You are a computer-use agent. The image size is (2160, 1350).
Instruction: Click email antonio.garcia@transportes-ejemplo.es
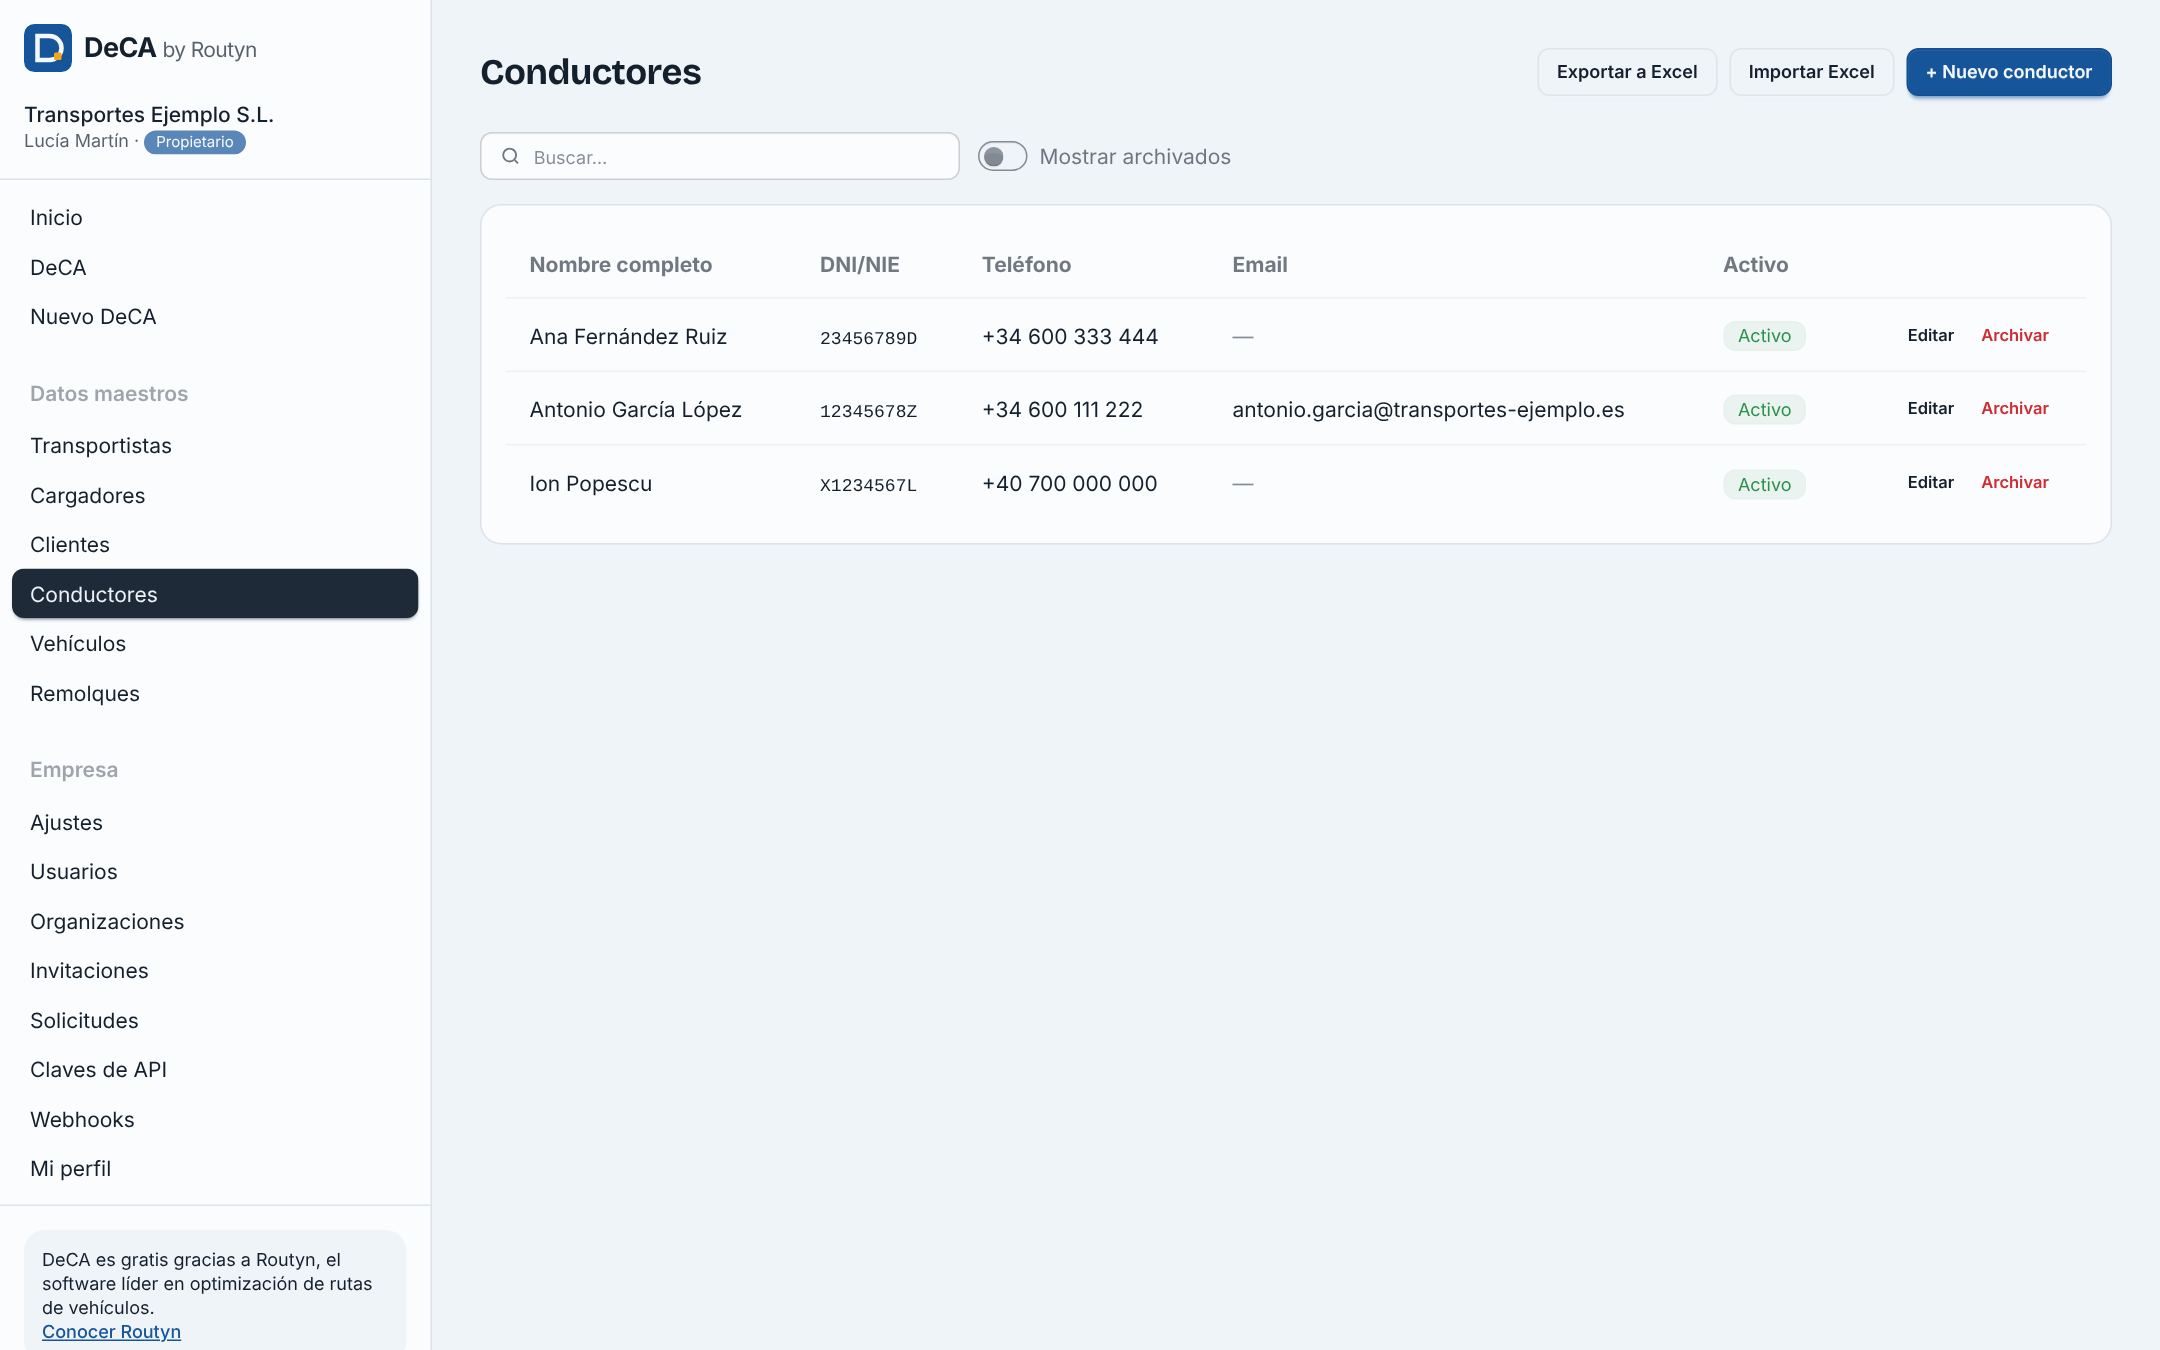coord(1428,410)
